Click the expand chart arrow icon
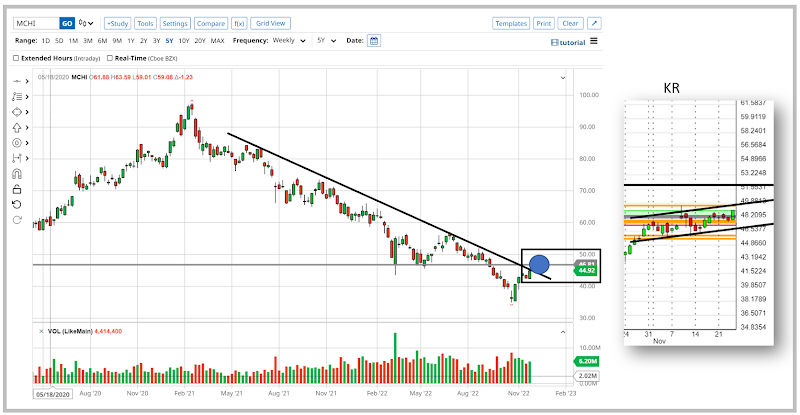 [594, 23]
